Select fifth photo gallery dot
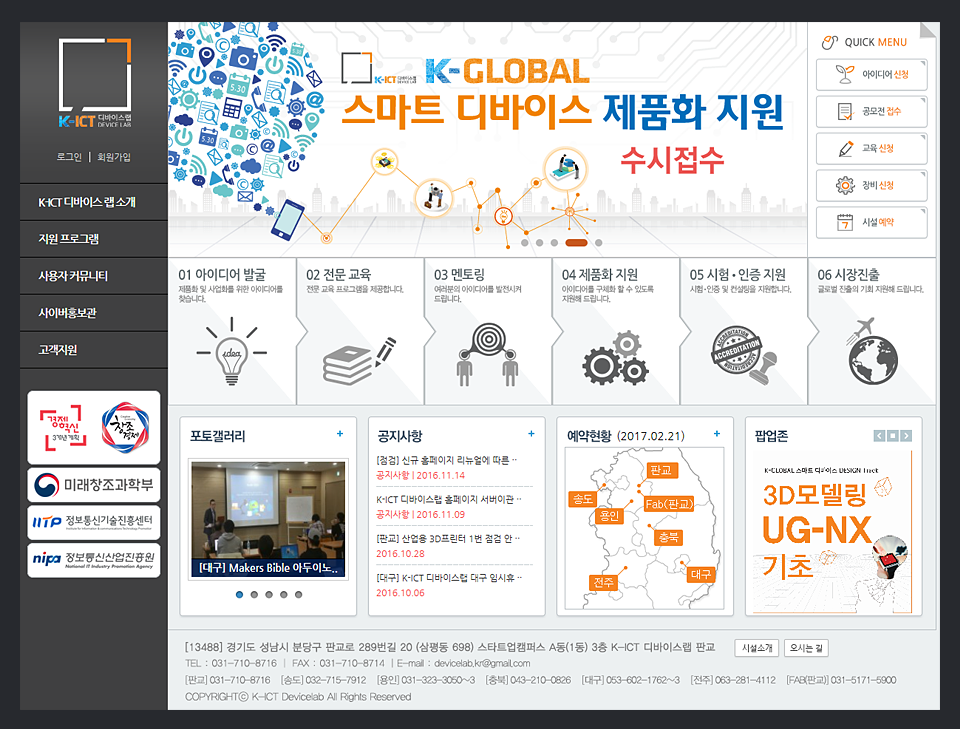Image resolution: width=960 pixels, height=729 pixels. click(298, 594)
